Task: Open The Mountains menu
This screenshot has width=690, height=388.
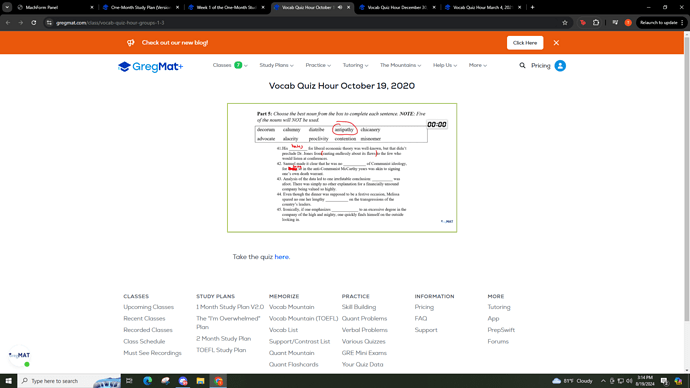Action: [400, 65]
